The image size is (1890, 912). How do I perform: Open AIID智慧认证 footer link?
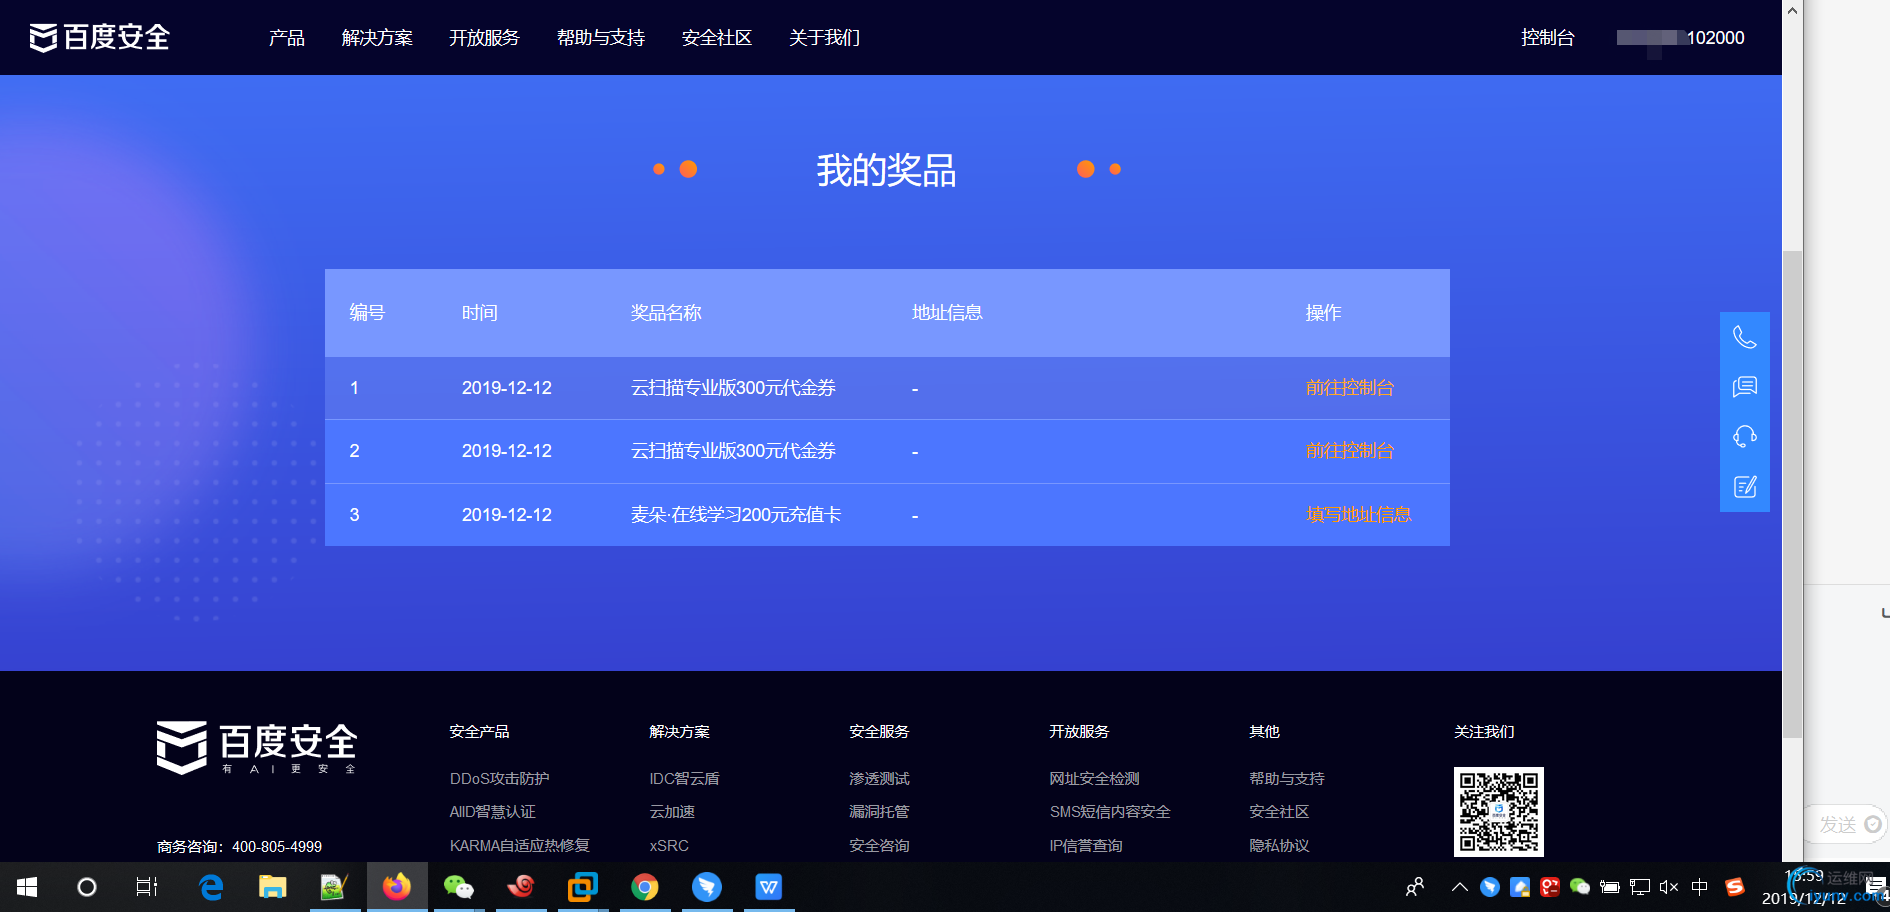coord(493,812)
